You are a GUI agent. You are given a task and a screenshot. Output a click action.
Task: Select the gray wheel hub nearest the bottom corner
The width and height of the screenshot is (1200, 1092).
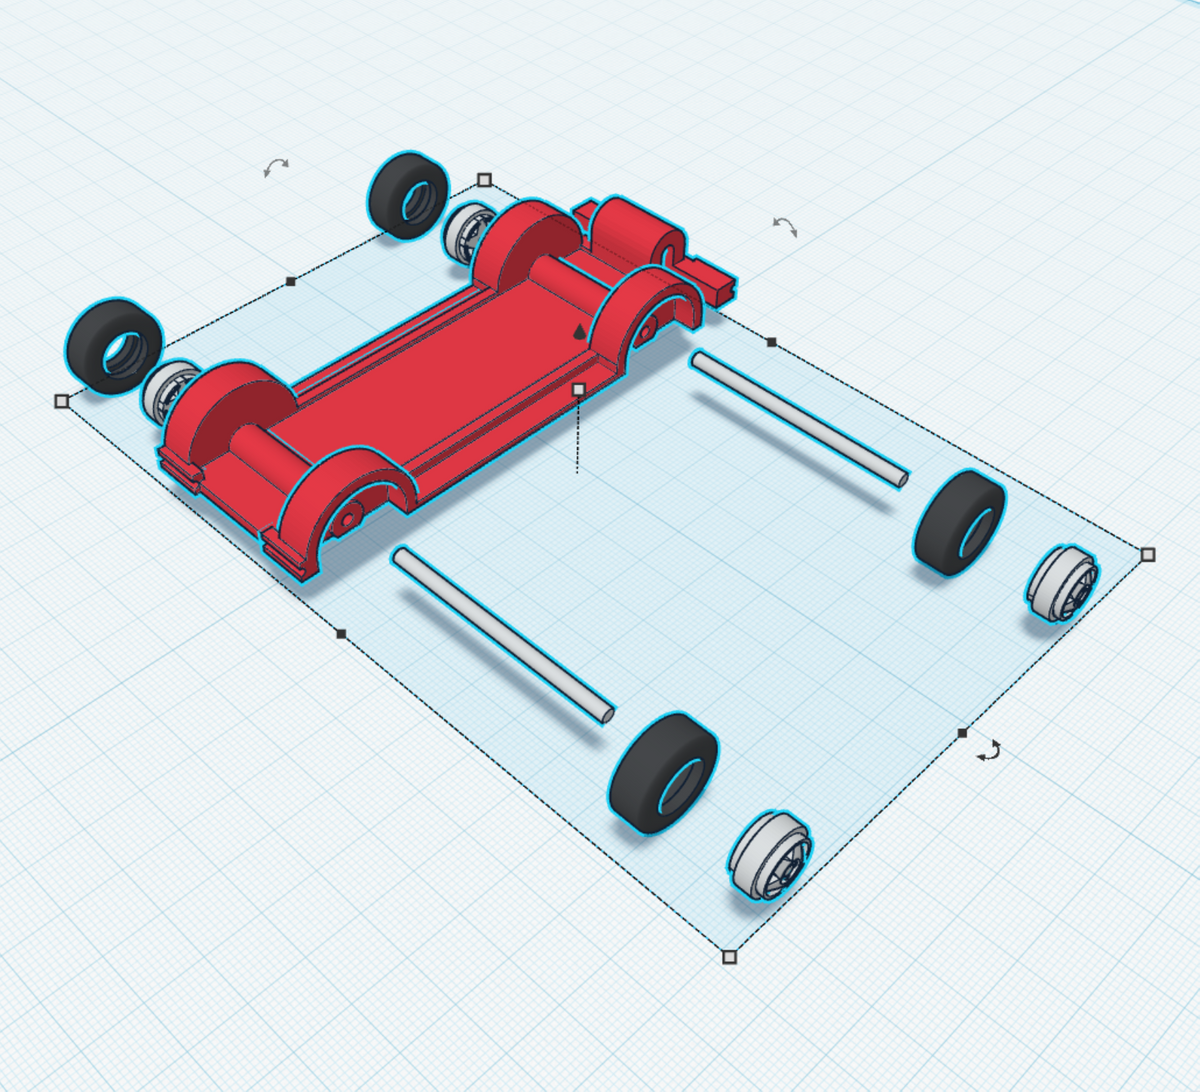click(768, 855)
